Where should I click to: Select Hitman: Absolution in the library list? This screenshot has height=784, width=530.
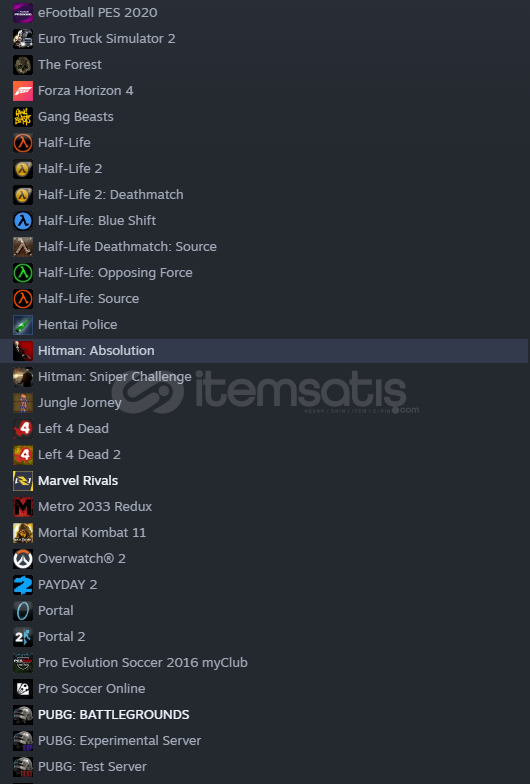click(x=264, y=351)
